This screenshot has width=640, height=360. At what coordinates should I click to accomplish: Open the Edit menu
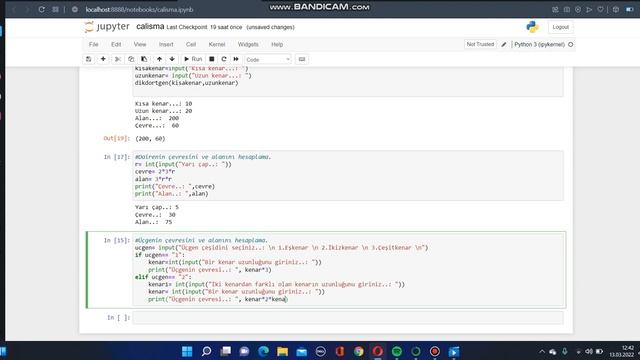pos(116,44)
